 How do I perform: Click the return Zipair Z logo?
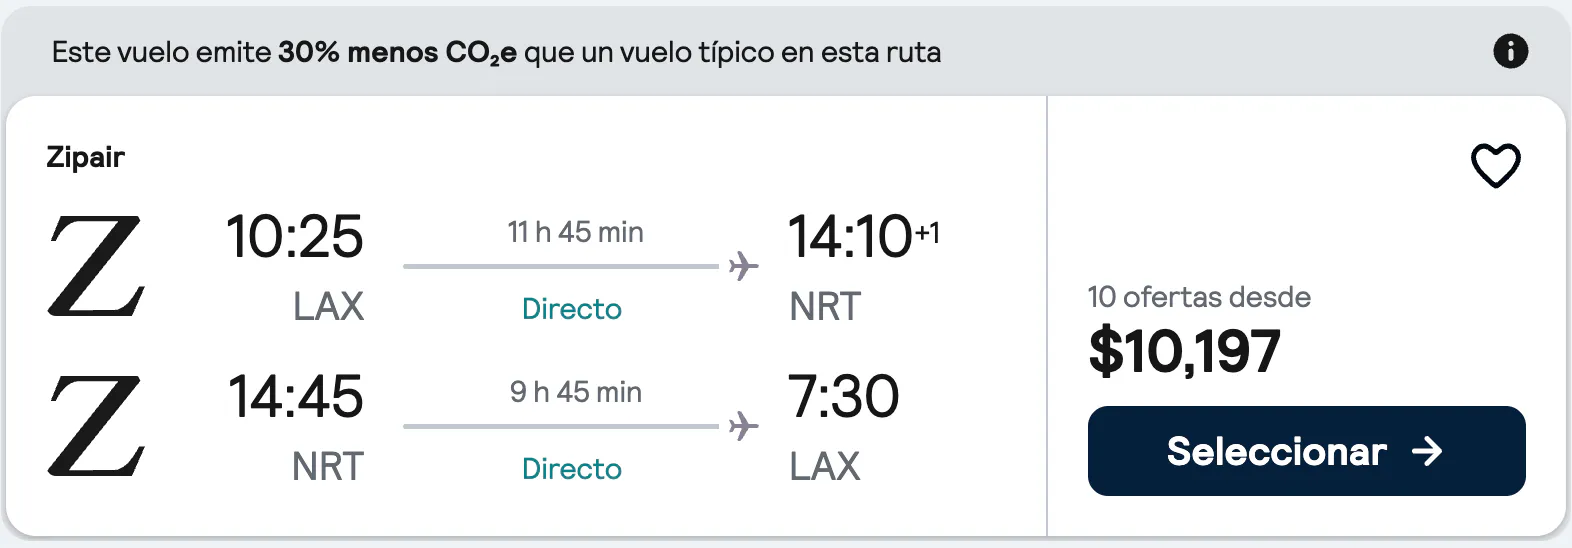tap(96, 426)
